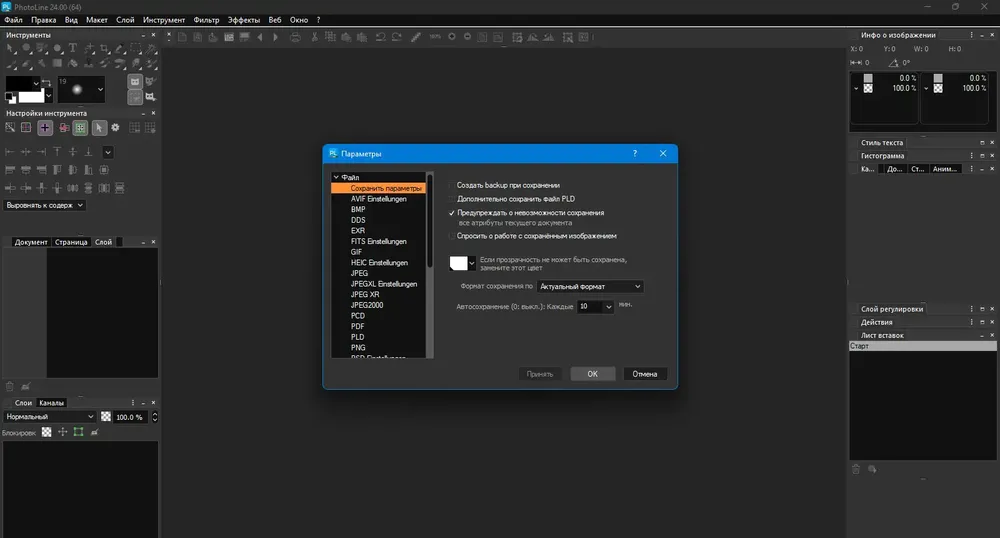Select the Crop tool in the toolbox
Image resolution: width=1000 pixels, height=538 pixels.
105,48
